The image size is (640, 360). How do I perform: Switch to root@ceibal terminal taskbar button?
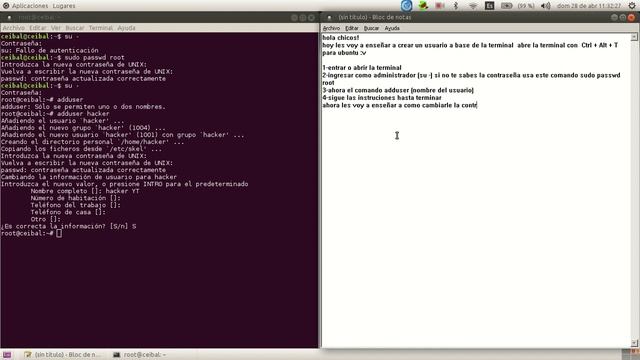pyautogui.click(x=140, y=355)
